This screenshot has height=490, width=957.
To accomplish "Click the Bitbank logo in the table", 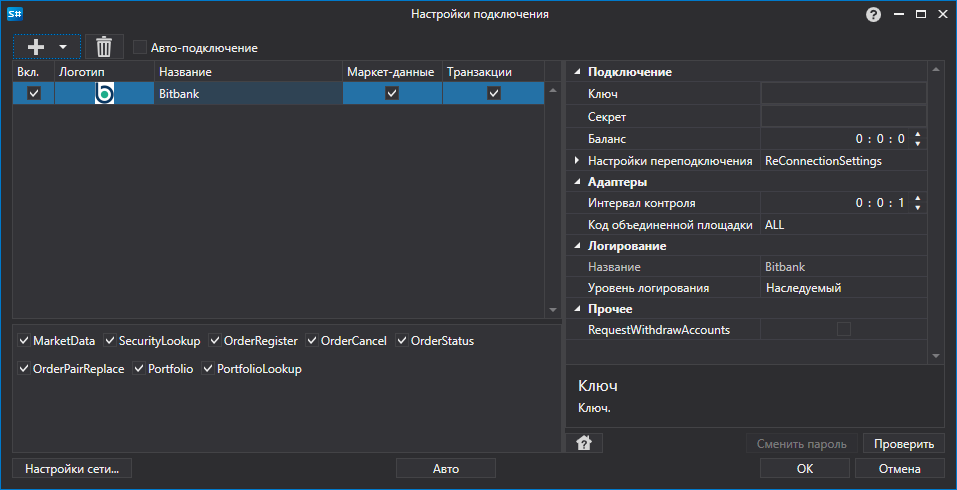I will tap(104, 93).
